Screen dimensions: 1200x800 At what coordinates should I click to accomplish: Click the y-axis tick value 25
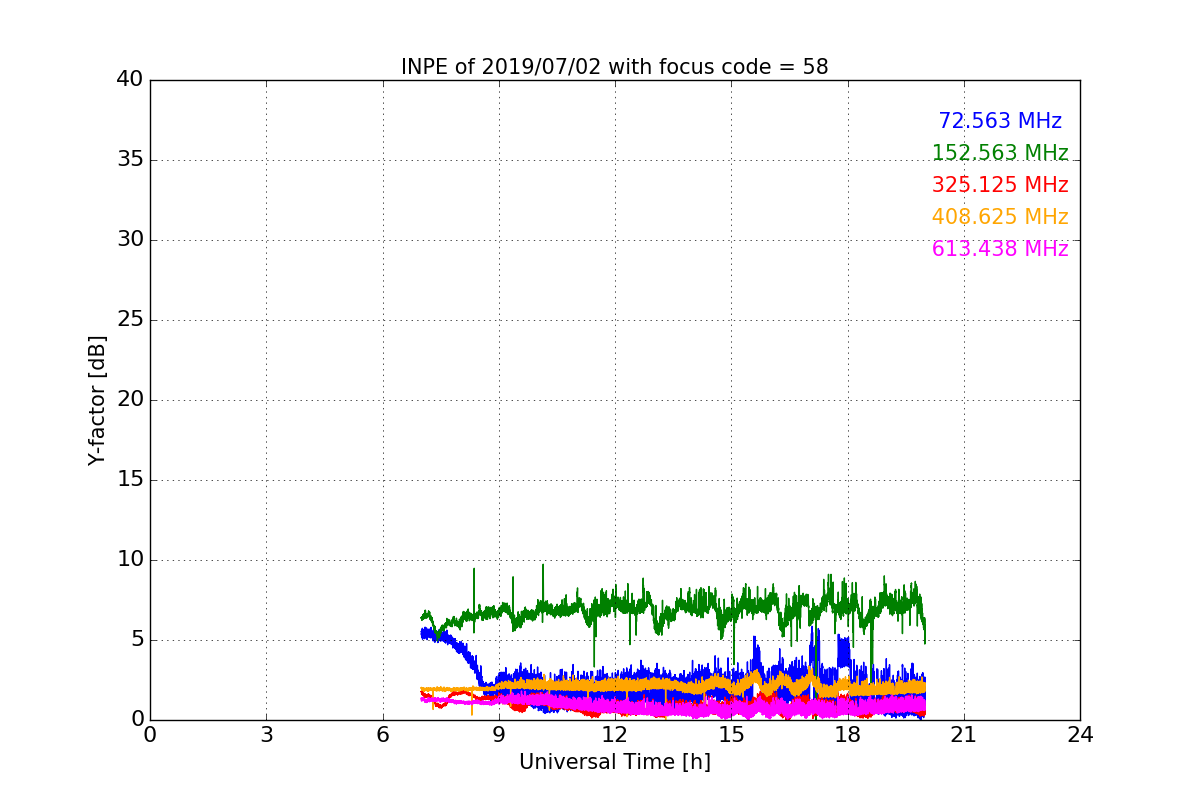(130, 320)
